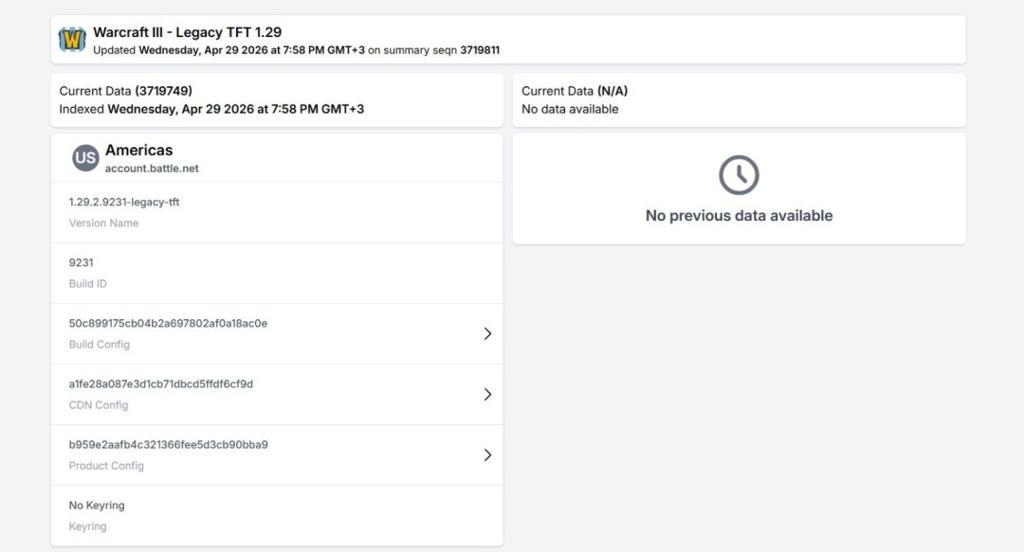Image resolution: width=1024 pixels, height=552 pixels.
Task: Click the Indexed Wednesday, Apr 29 2026 timestamp
Action: click(x=211, y=109)
